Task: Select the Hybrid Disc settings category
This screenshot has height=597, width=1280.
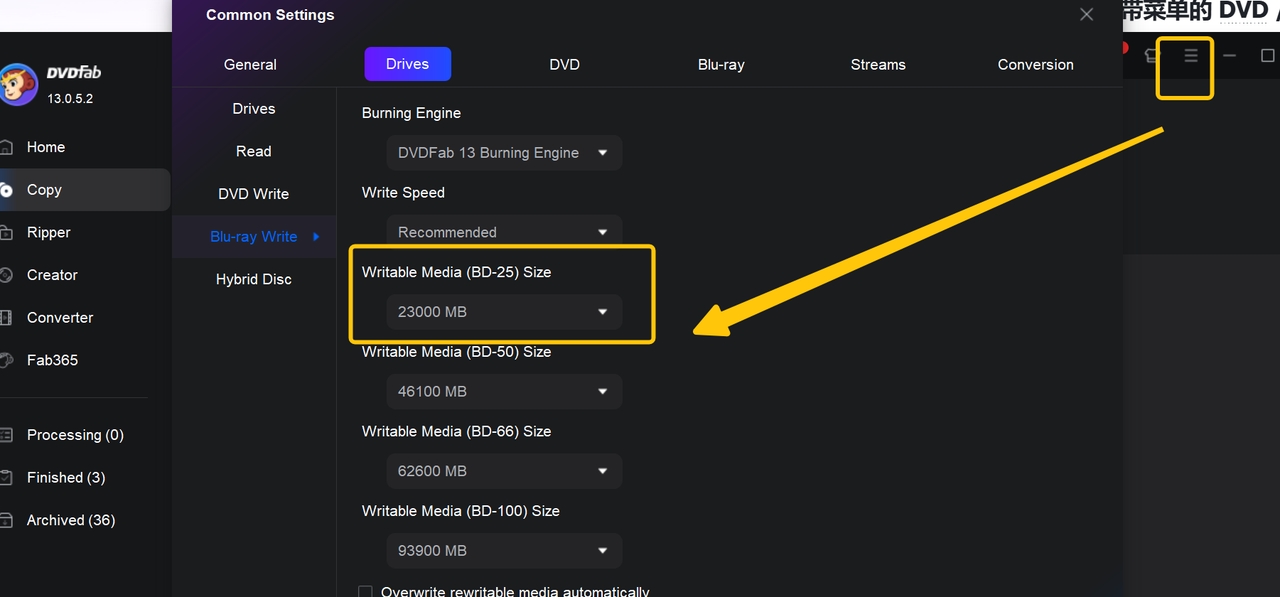Action: (x=254, y=279)
